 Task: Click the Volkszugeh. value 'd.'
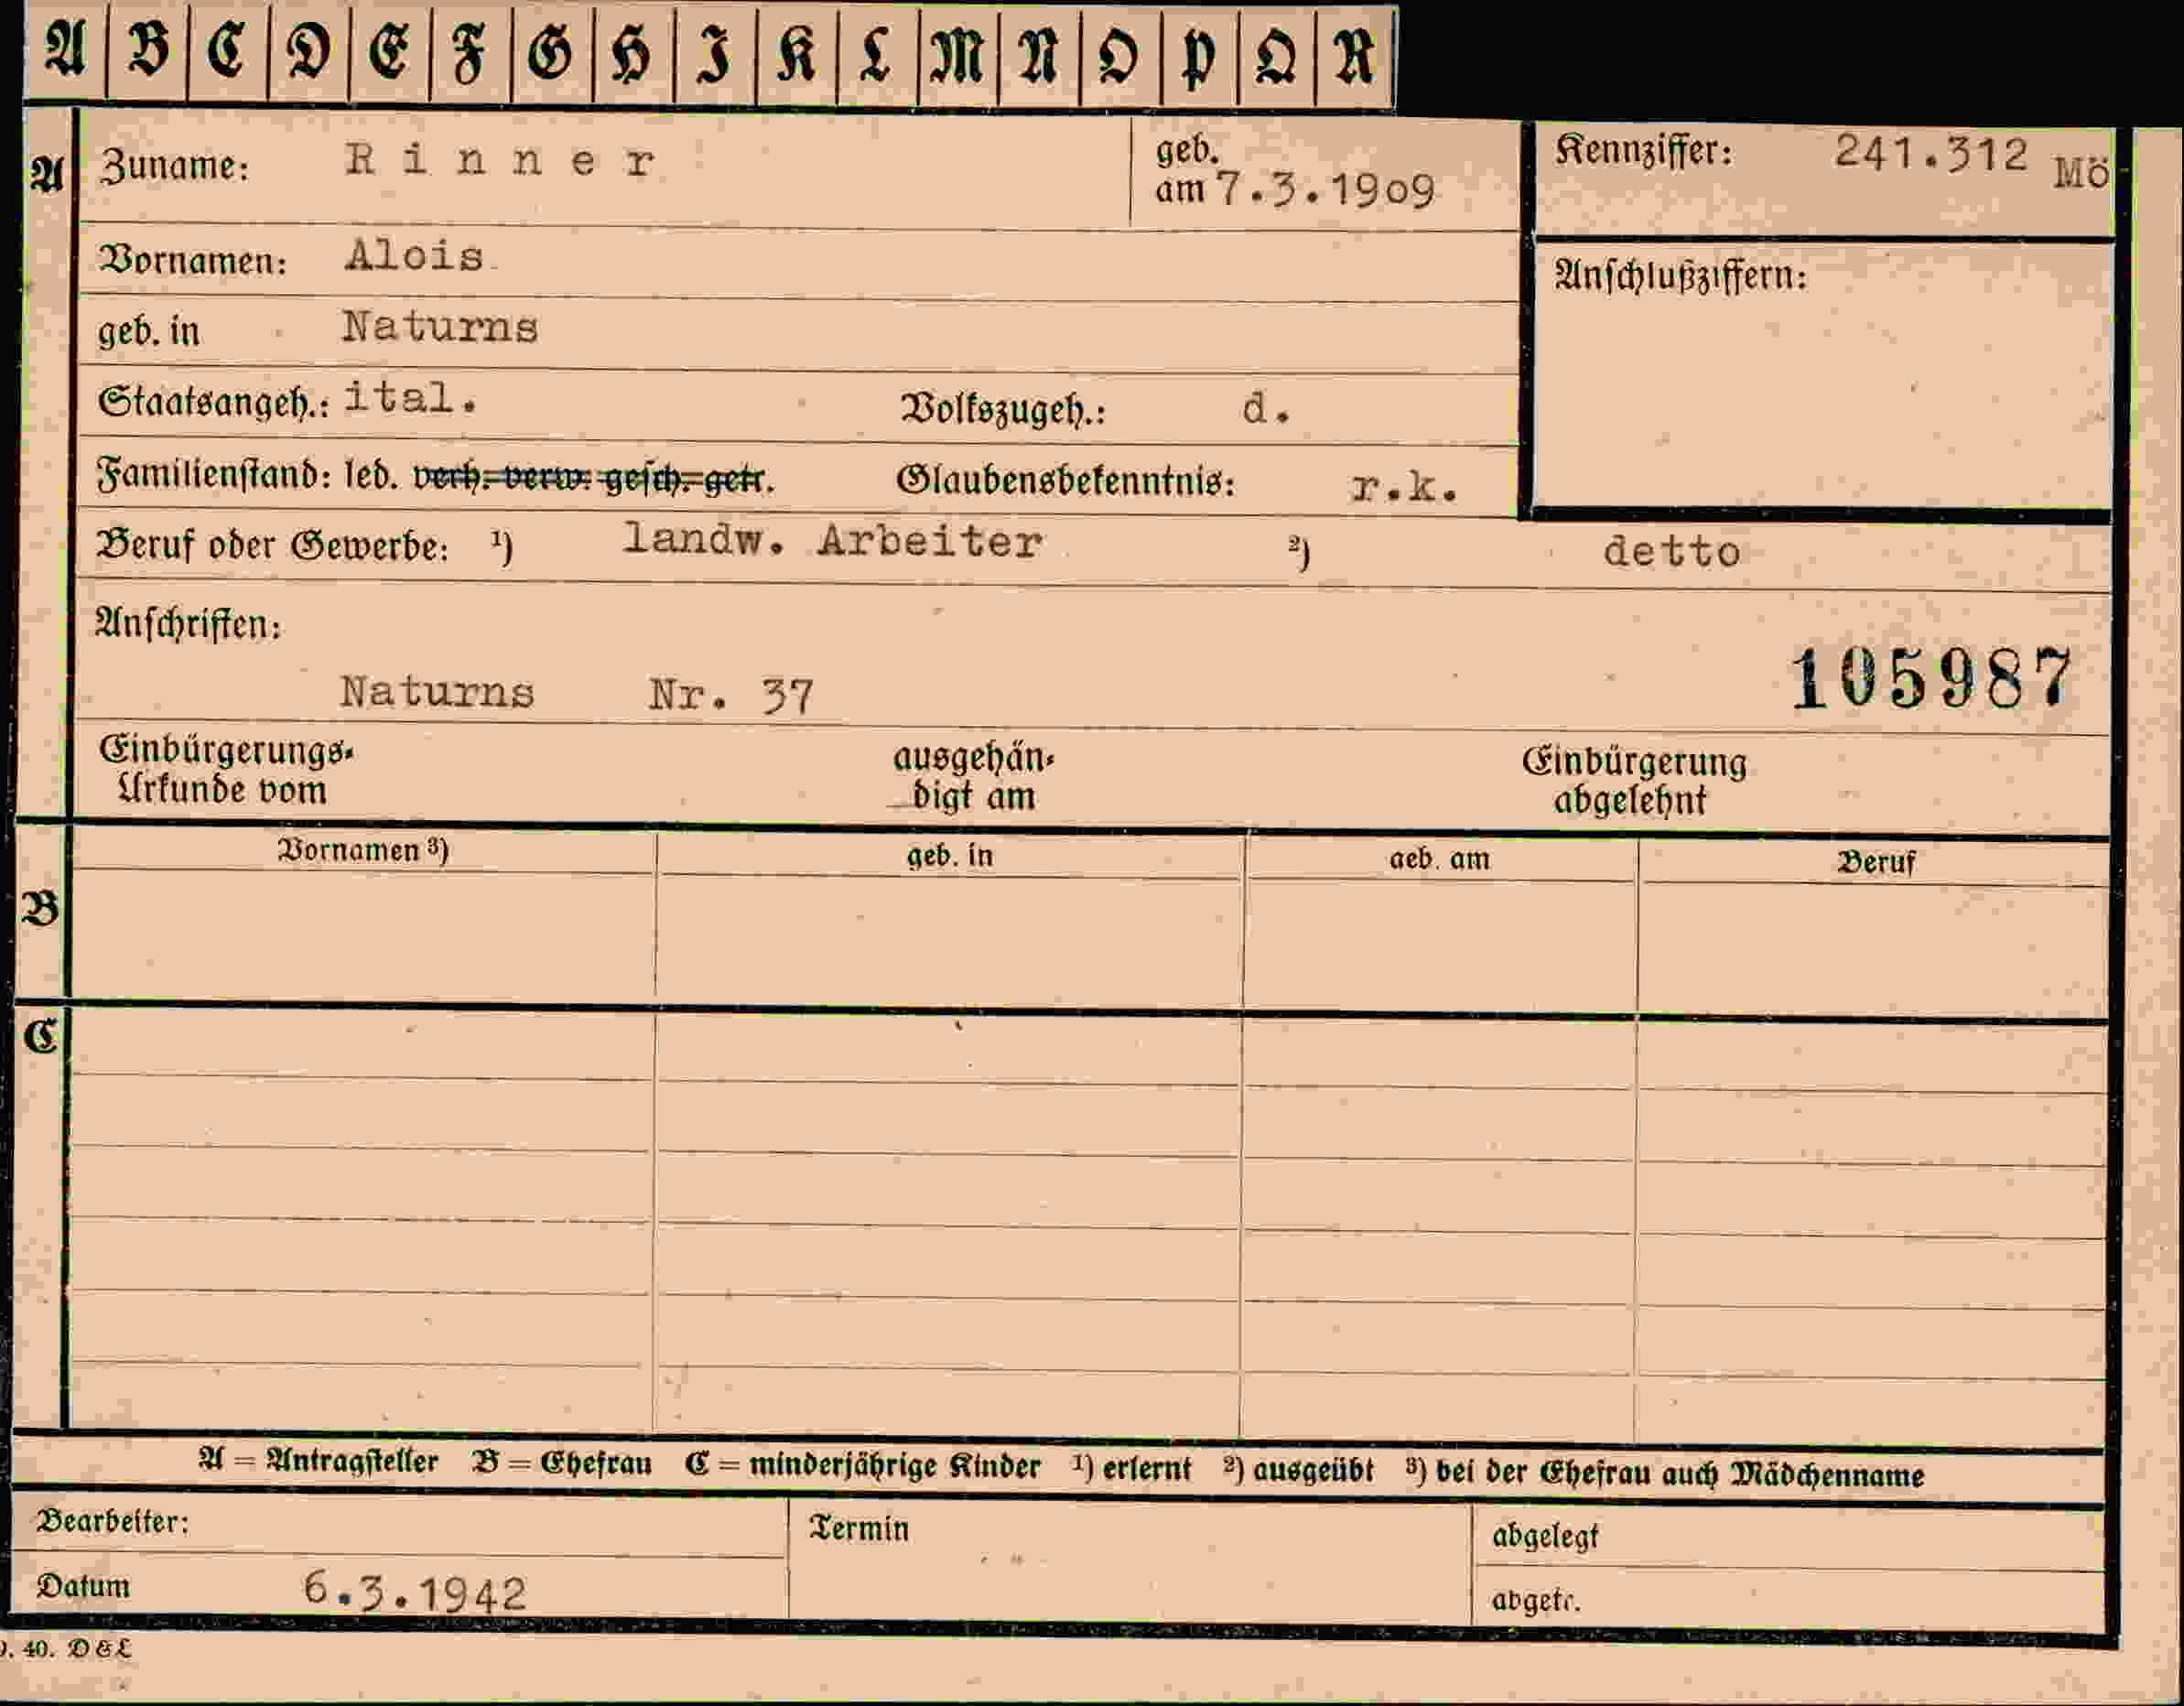[x=1266, y=408]
